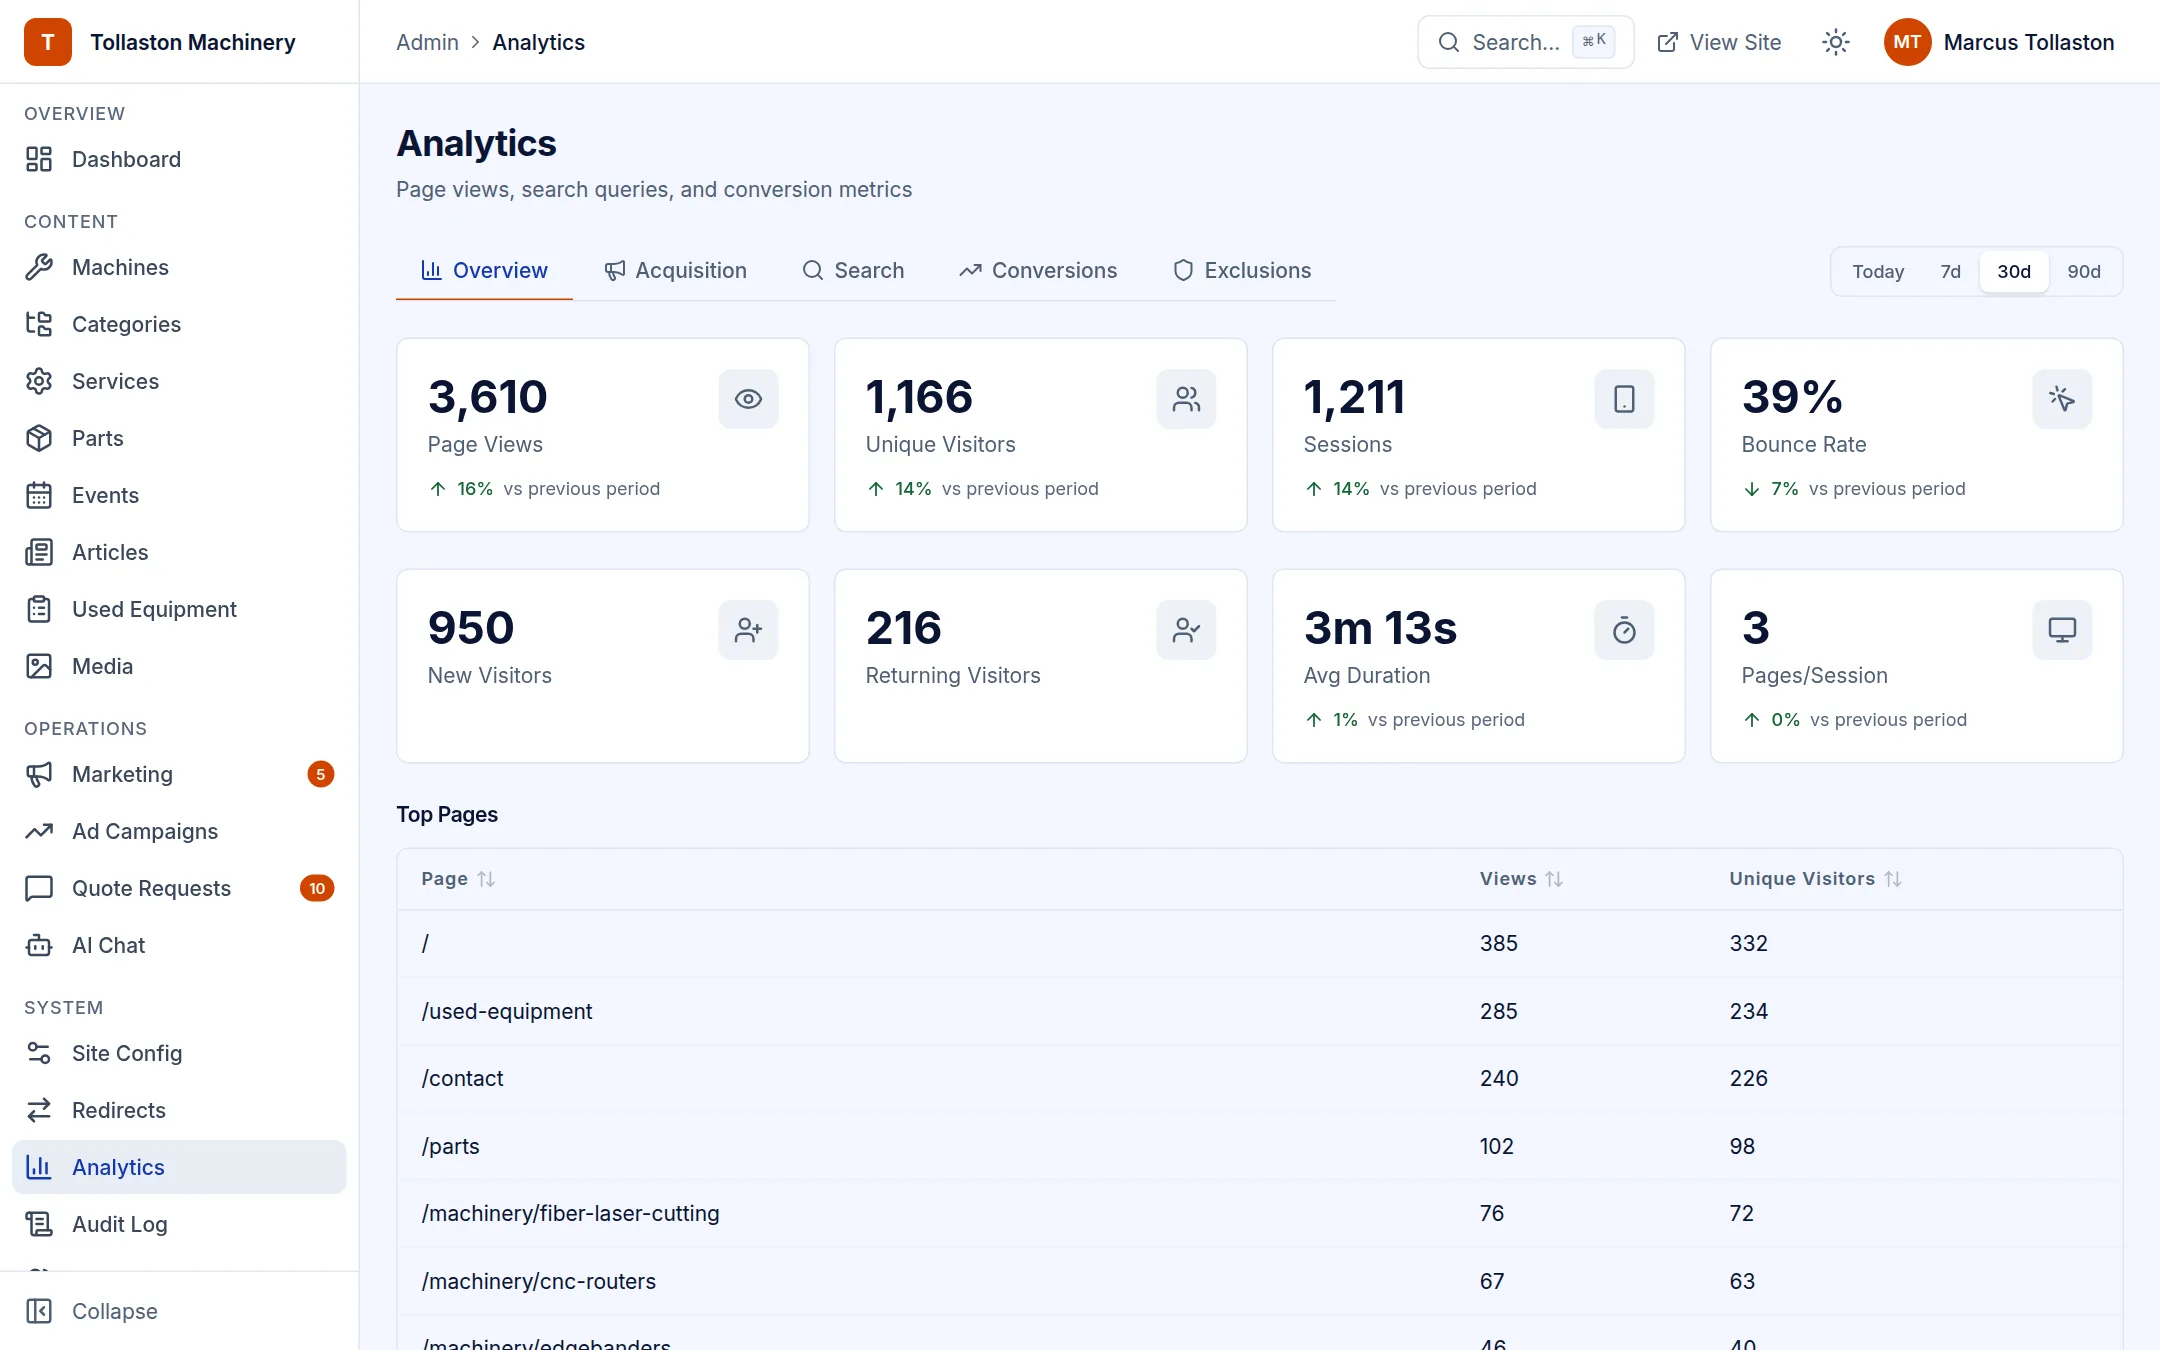Open Redirects in the sidebar
Viewport: 2160px width, 1350px height.
click(x=179, y=1110)
